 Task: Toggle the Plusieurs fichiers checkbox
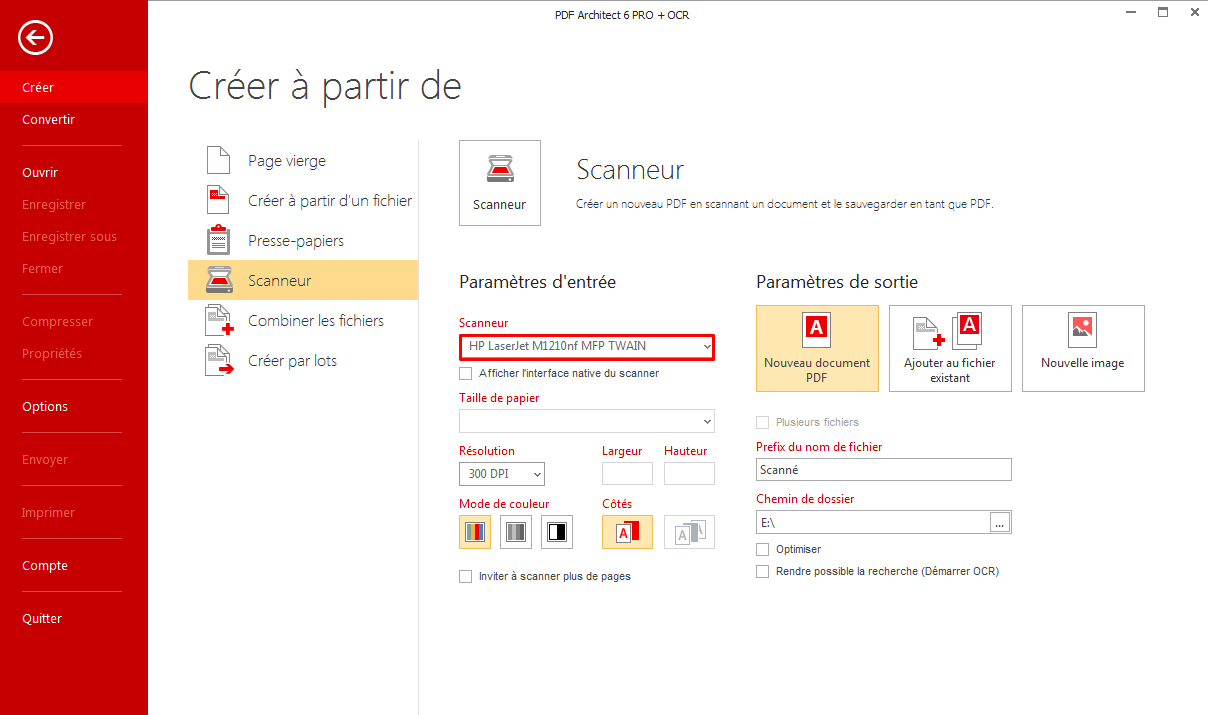click(x=763, y=422)
